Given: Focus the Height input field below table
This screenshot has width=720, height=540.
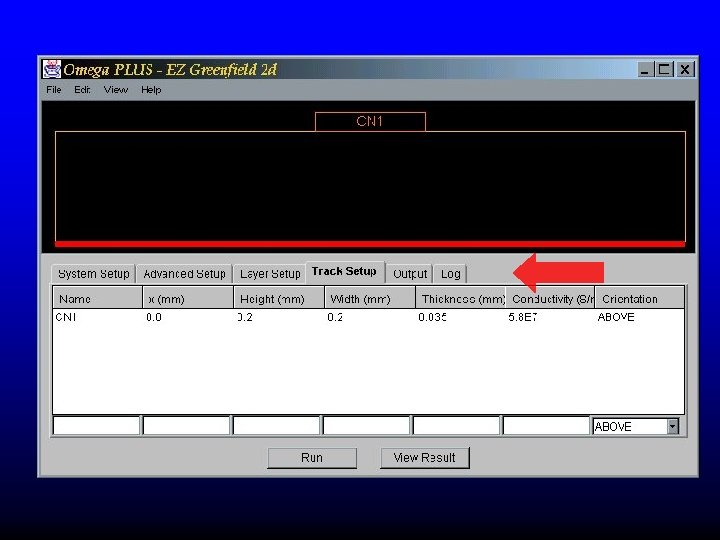Looking at the screenshot, I should pyautogui.click(x=276, y=425).
